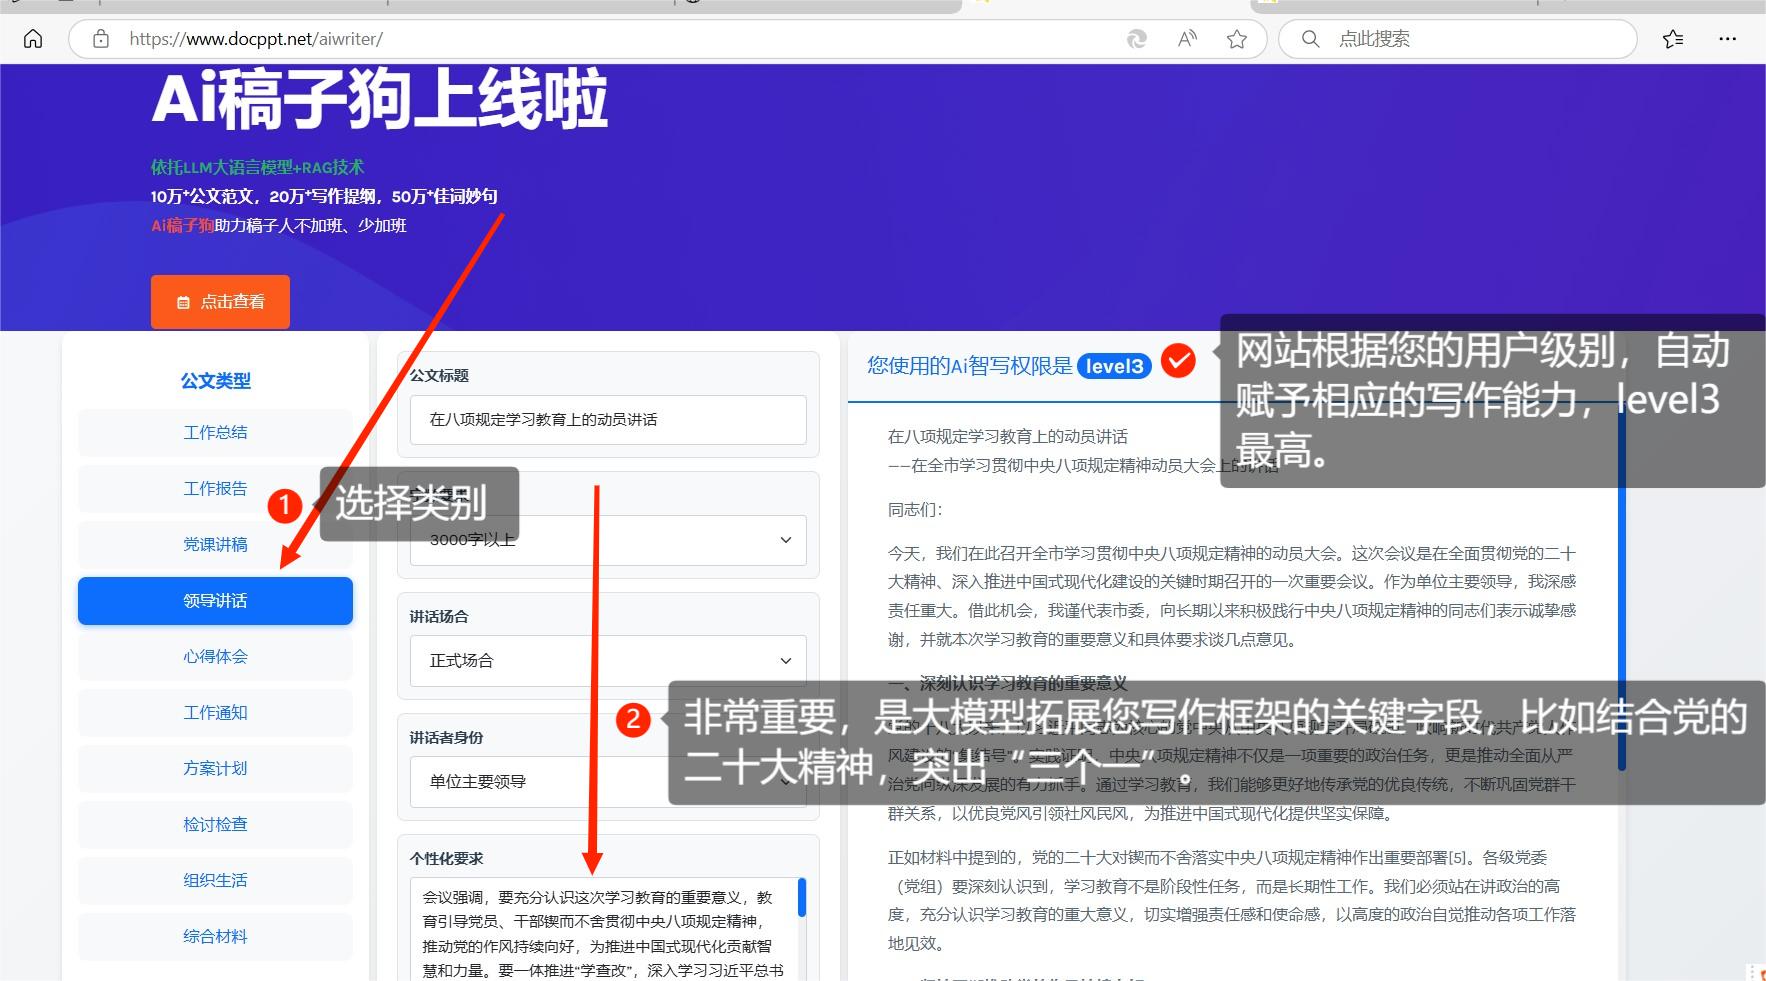Click the 公文标题 title input field
Viewport: 1766px width, 981px height.
click(x=608, y=420)
